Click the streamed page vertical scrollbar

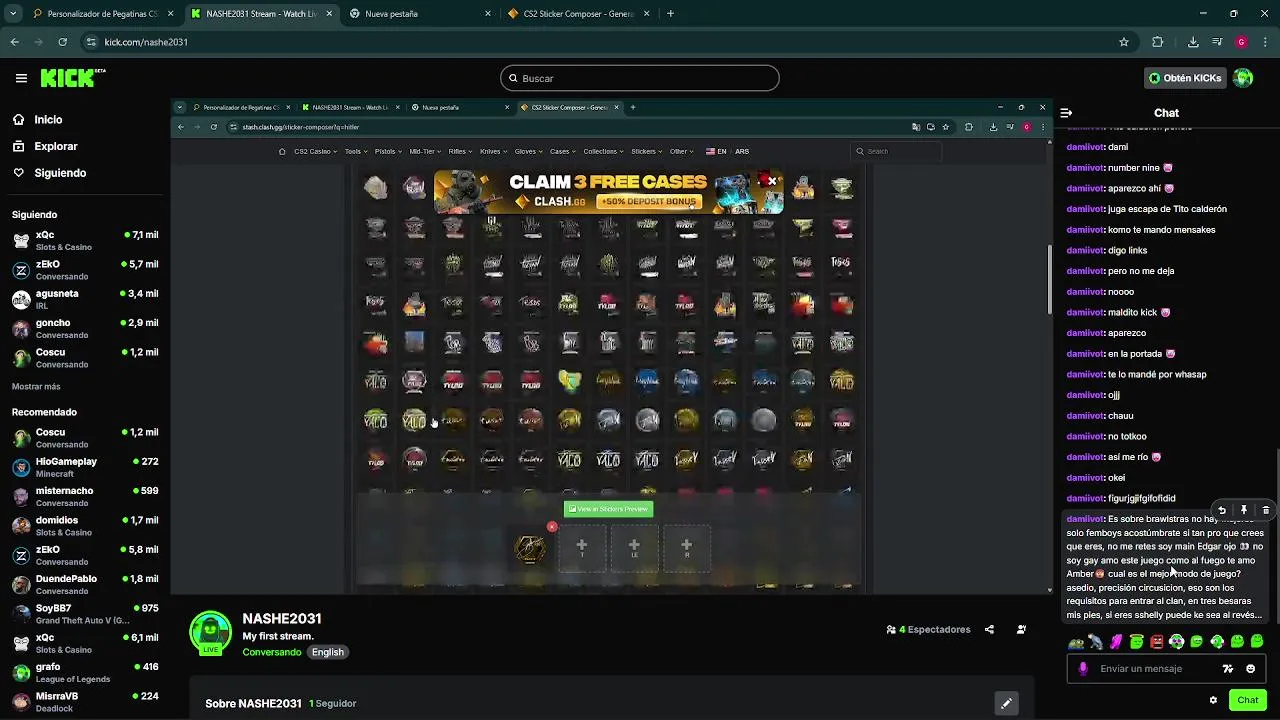(x=1048, y=280)
